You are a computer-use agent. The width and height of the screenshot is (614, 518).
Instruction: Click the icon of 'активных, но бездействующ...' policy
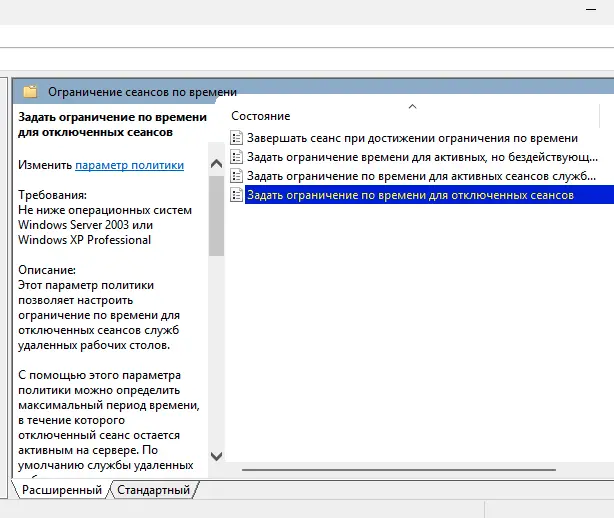click(236, 157)
